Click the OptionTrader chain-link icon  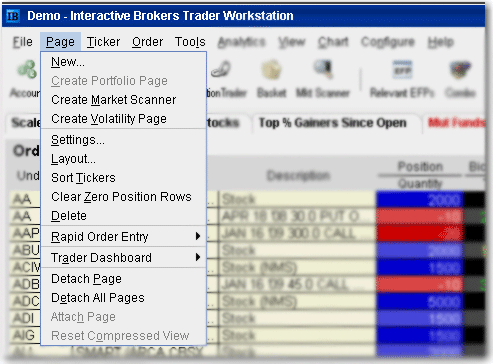tap(221, 69)
